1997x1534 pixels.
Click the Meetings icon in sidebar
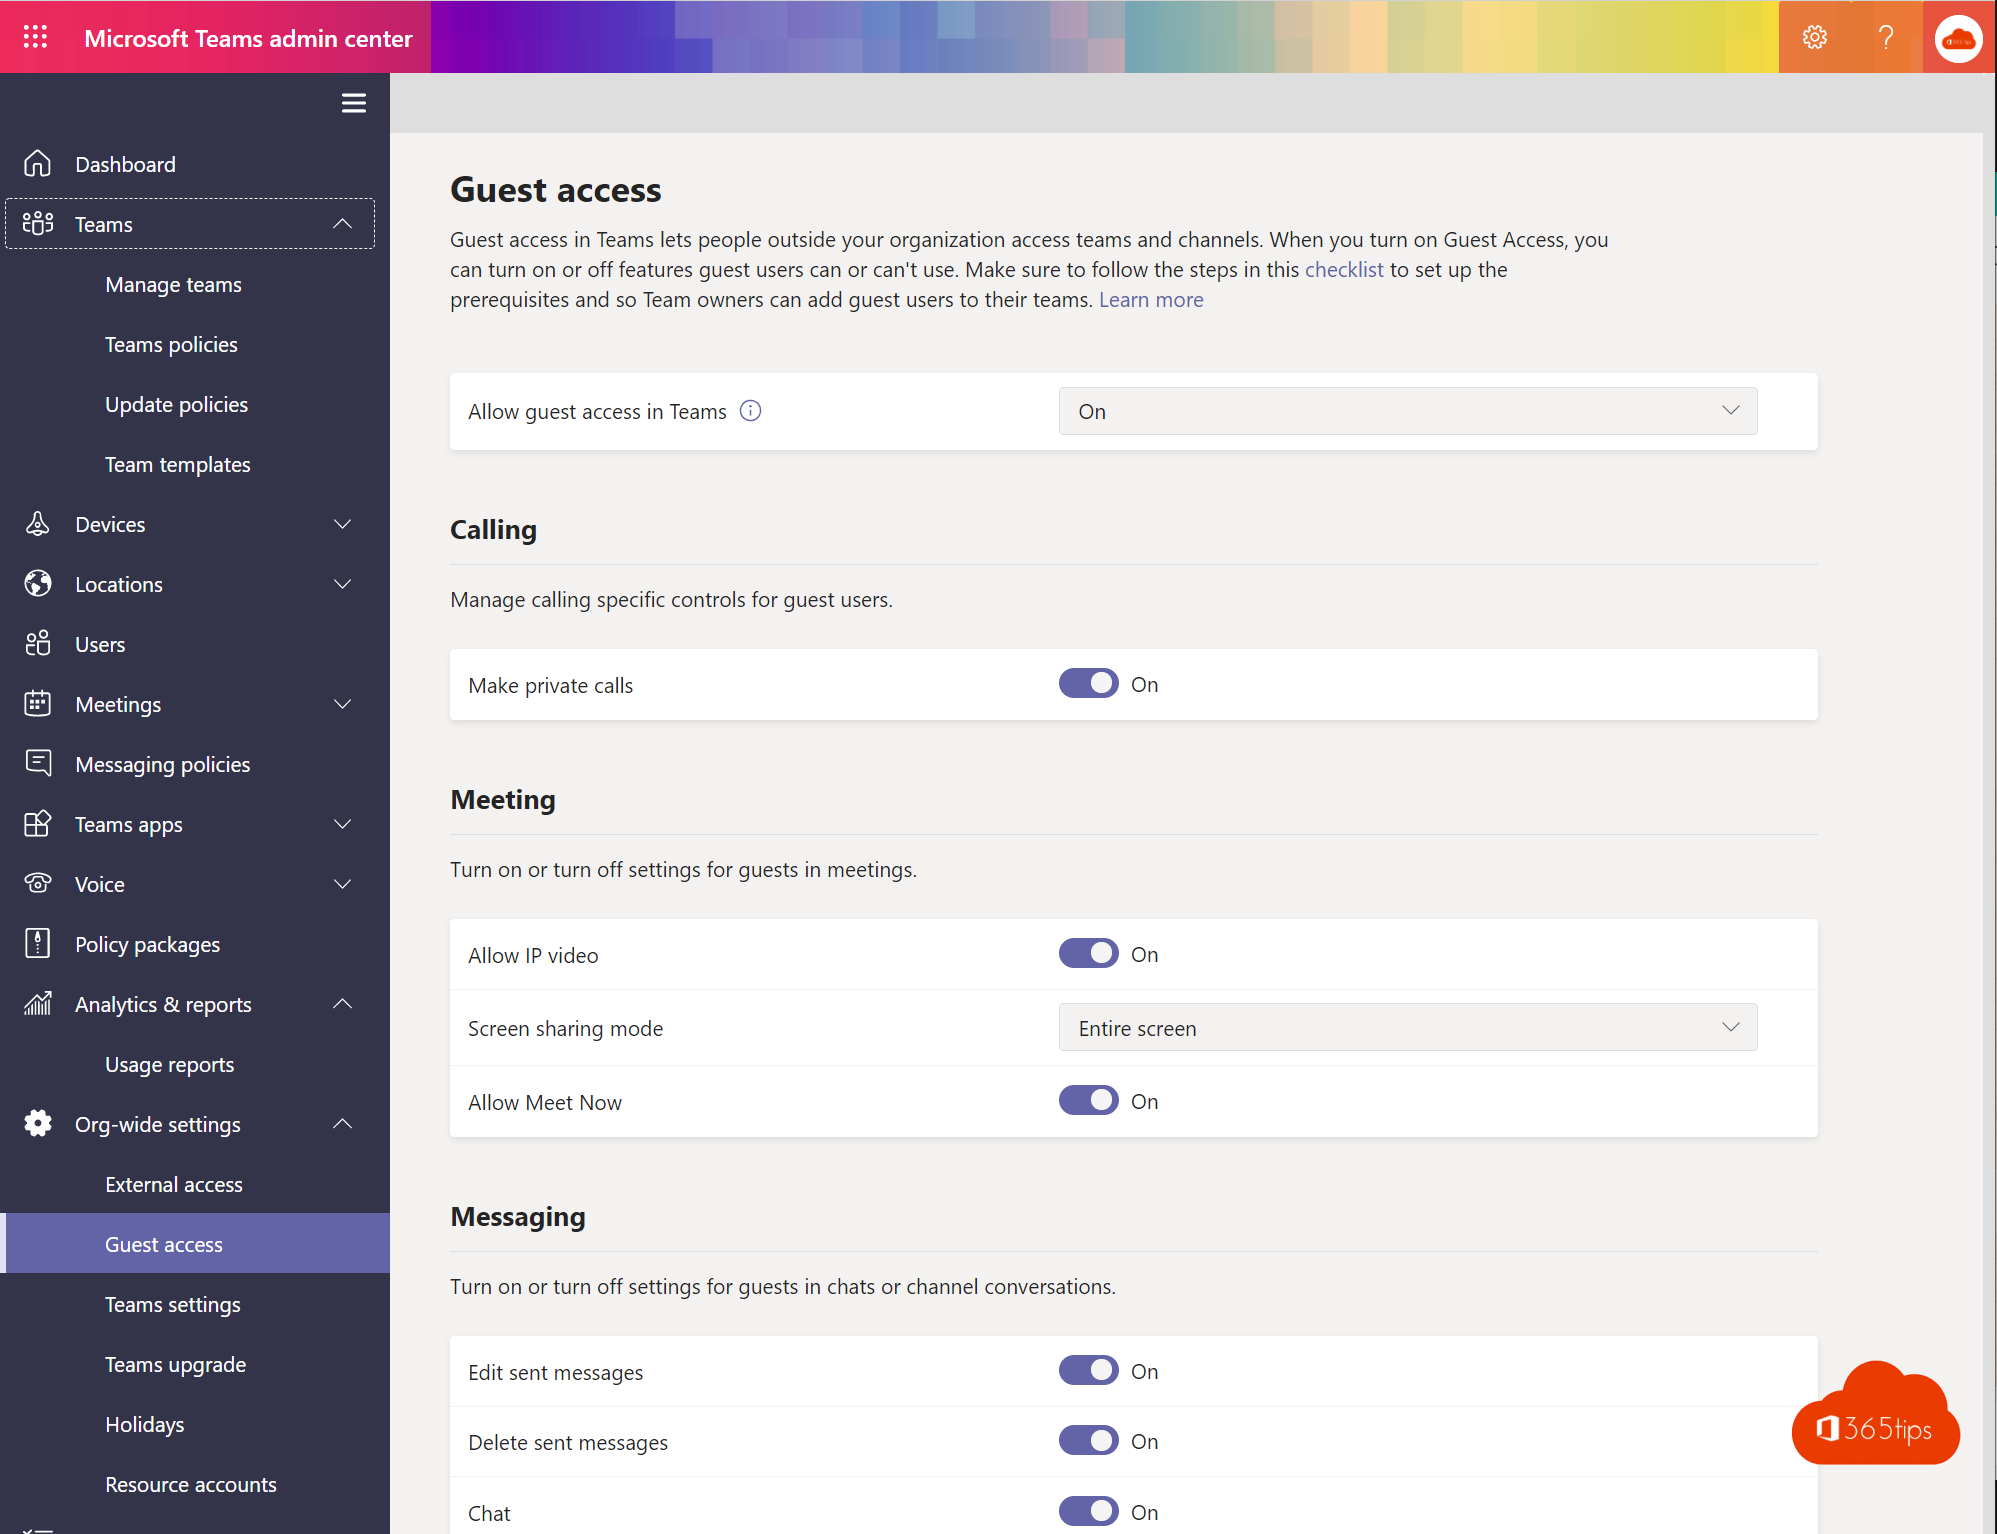[x=39, y=703]
